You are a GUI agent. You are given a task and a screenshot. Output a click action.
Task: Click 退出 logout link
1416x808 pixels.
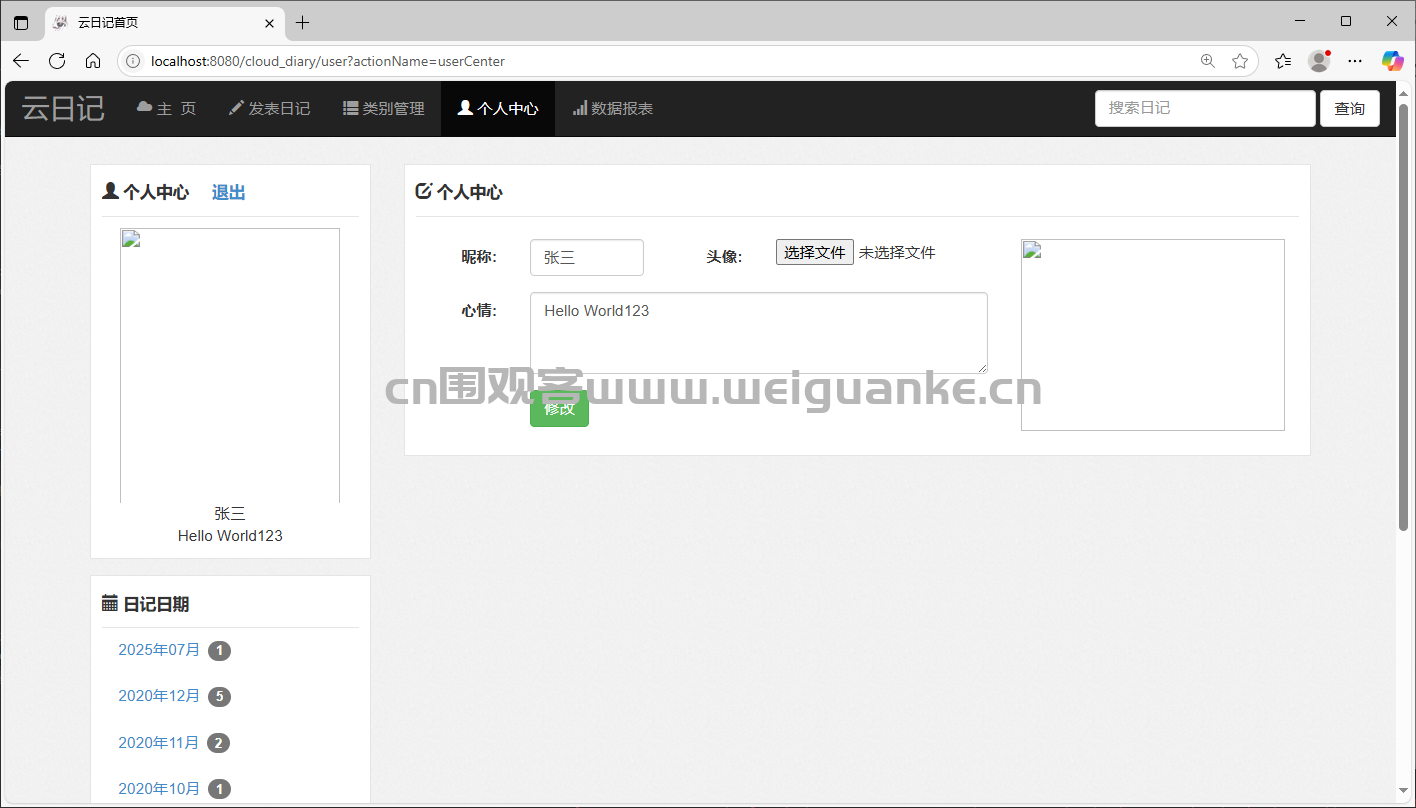click(228, 192)
